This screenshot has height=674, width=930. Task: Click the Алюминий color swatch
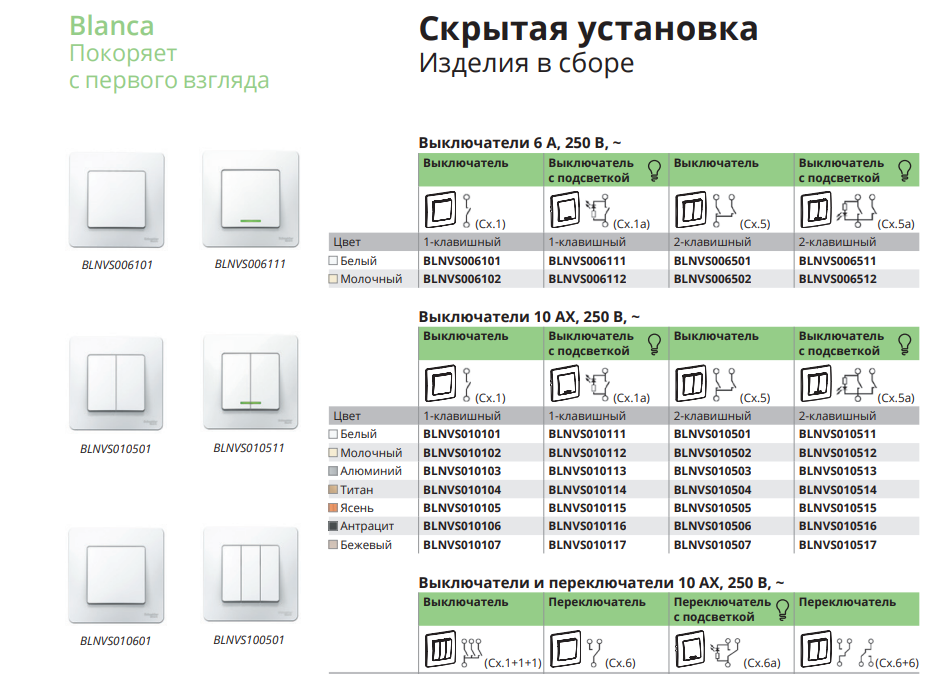click(333, 471)
